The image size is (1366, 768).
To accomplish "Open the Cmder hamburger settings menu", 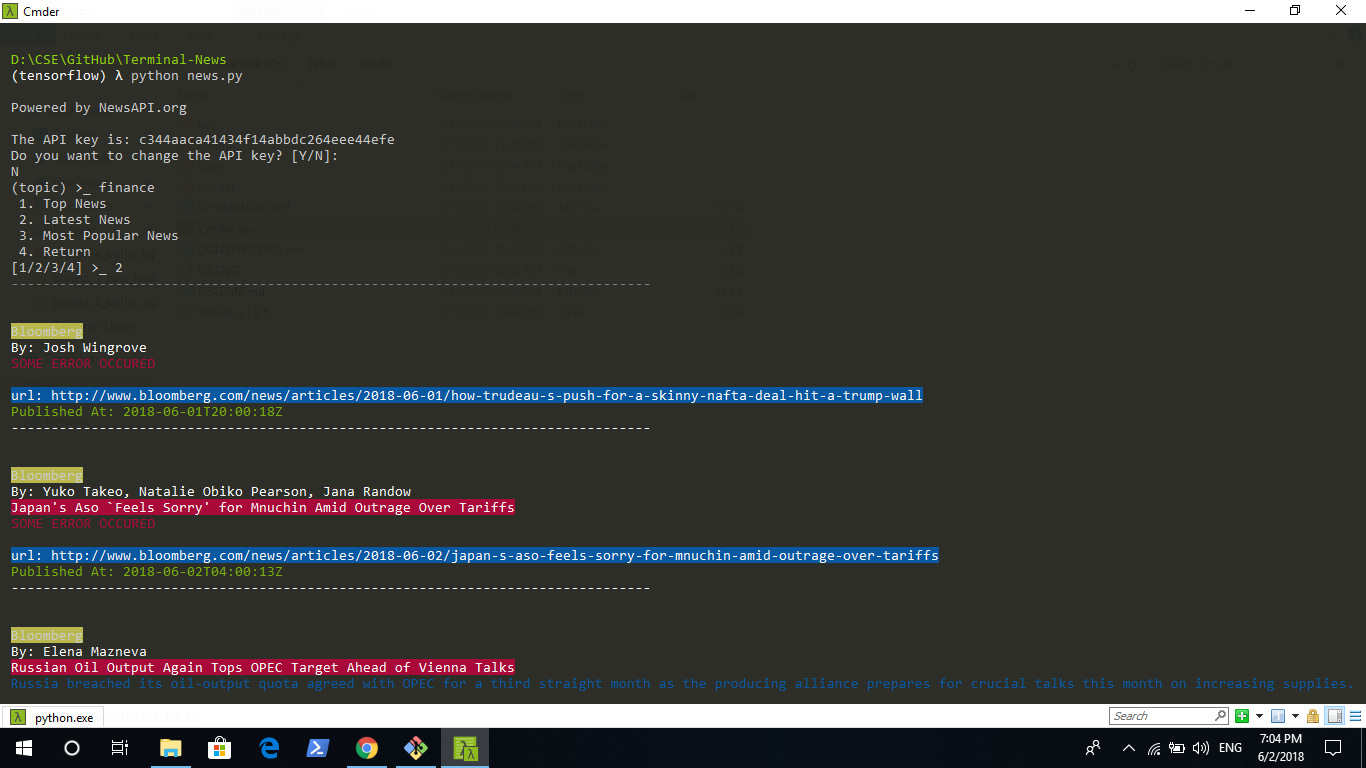I will (1353, 716).
